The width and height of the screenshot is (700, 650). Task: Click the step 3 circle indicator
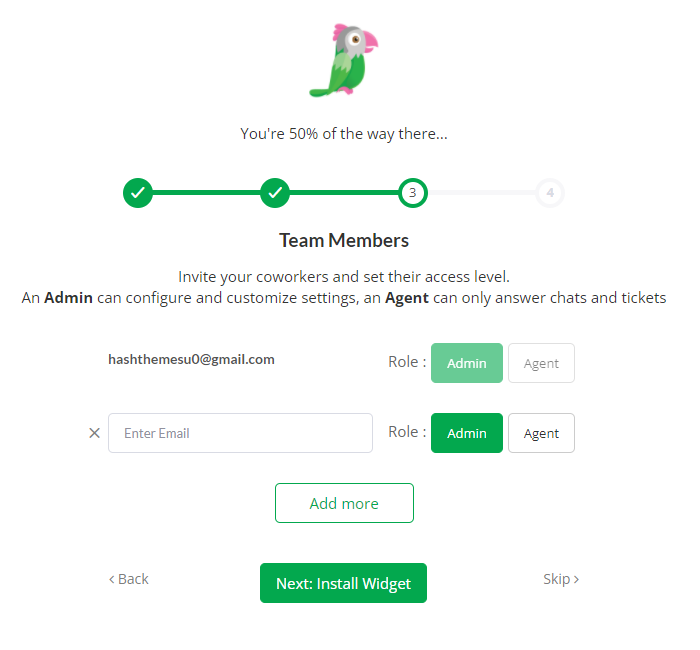[413, 193]
